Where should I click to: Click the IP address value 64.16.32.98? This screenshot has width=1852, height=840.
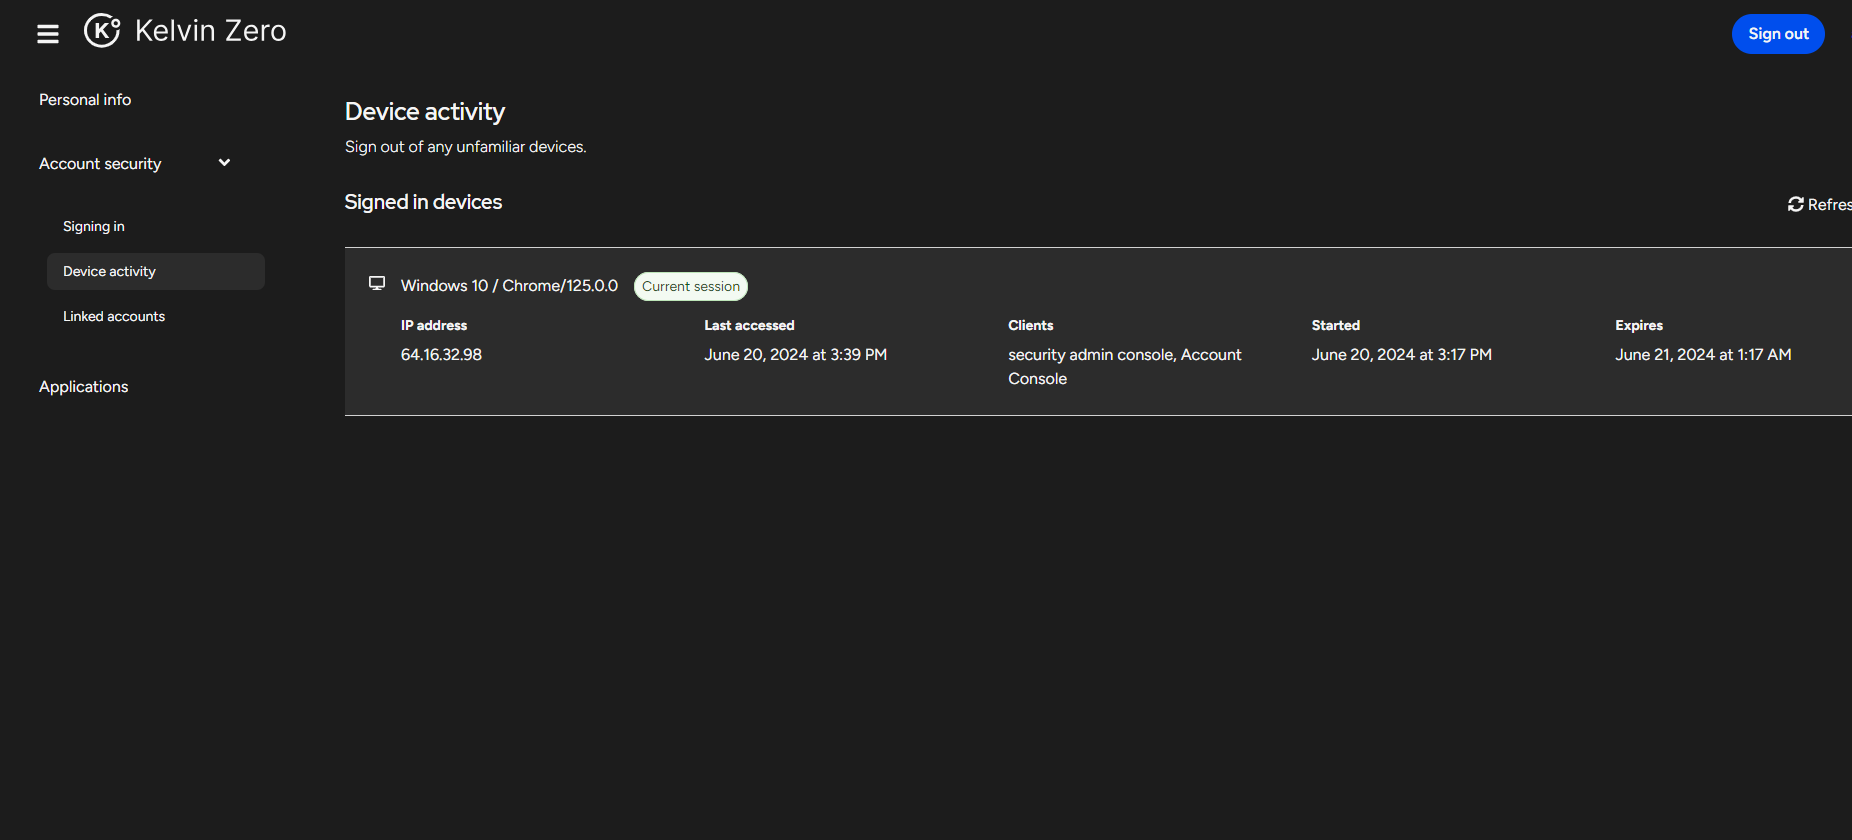click(x=441, y=355)
